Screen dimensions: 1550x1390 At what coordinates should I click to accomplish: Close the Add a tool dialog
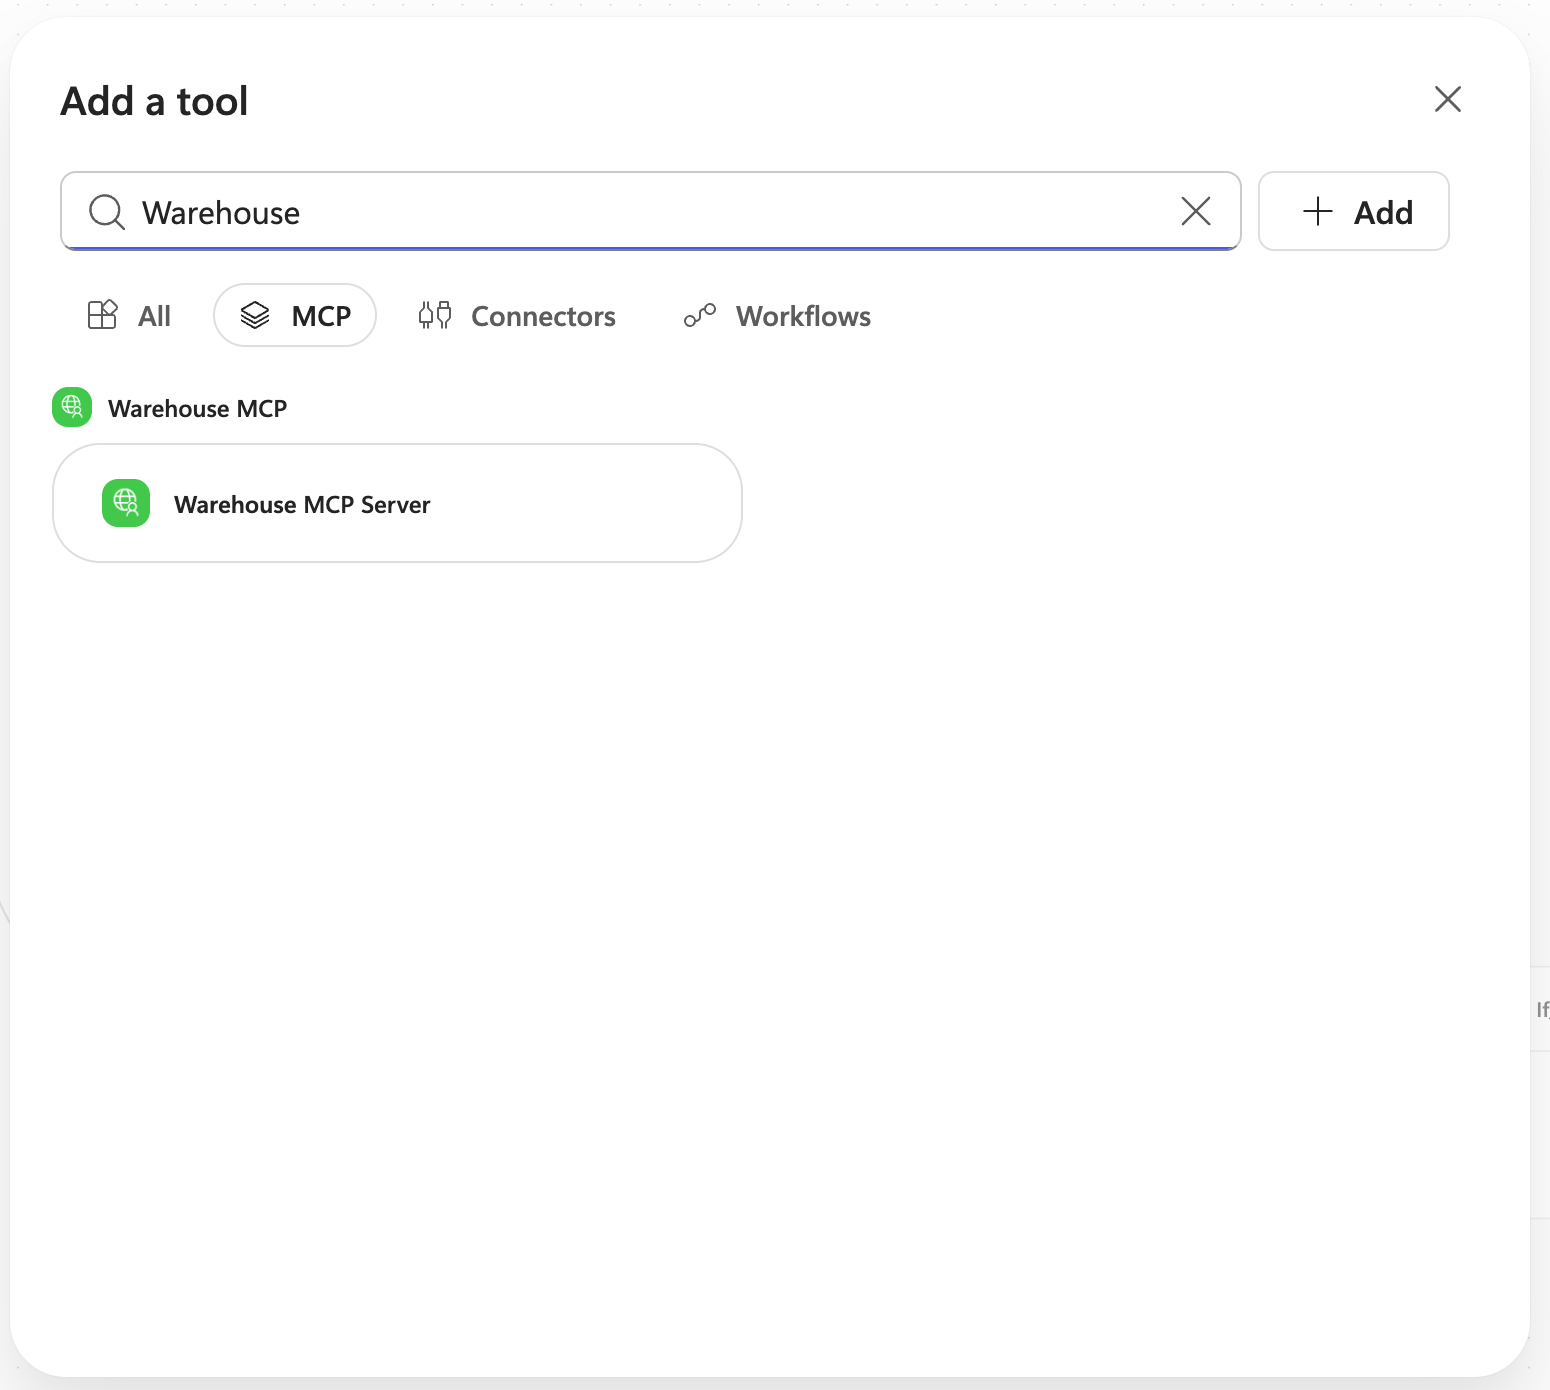pos(1447,99)
